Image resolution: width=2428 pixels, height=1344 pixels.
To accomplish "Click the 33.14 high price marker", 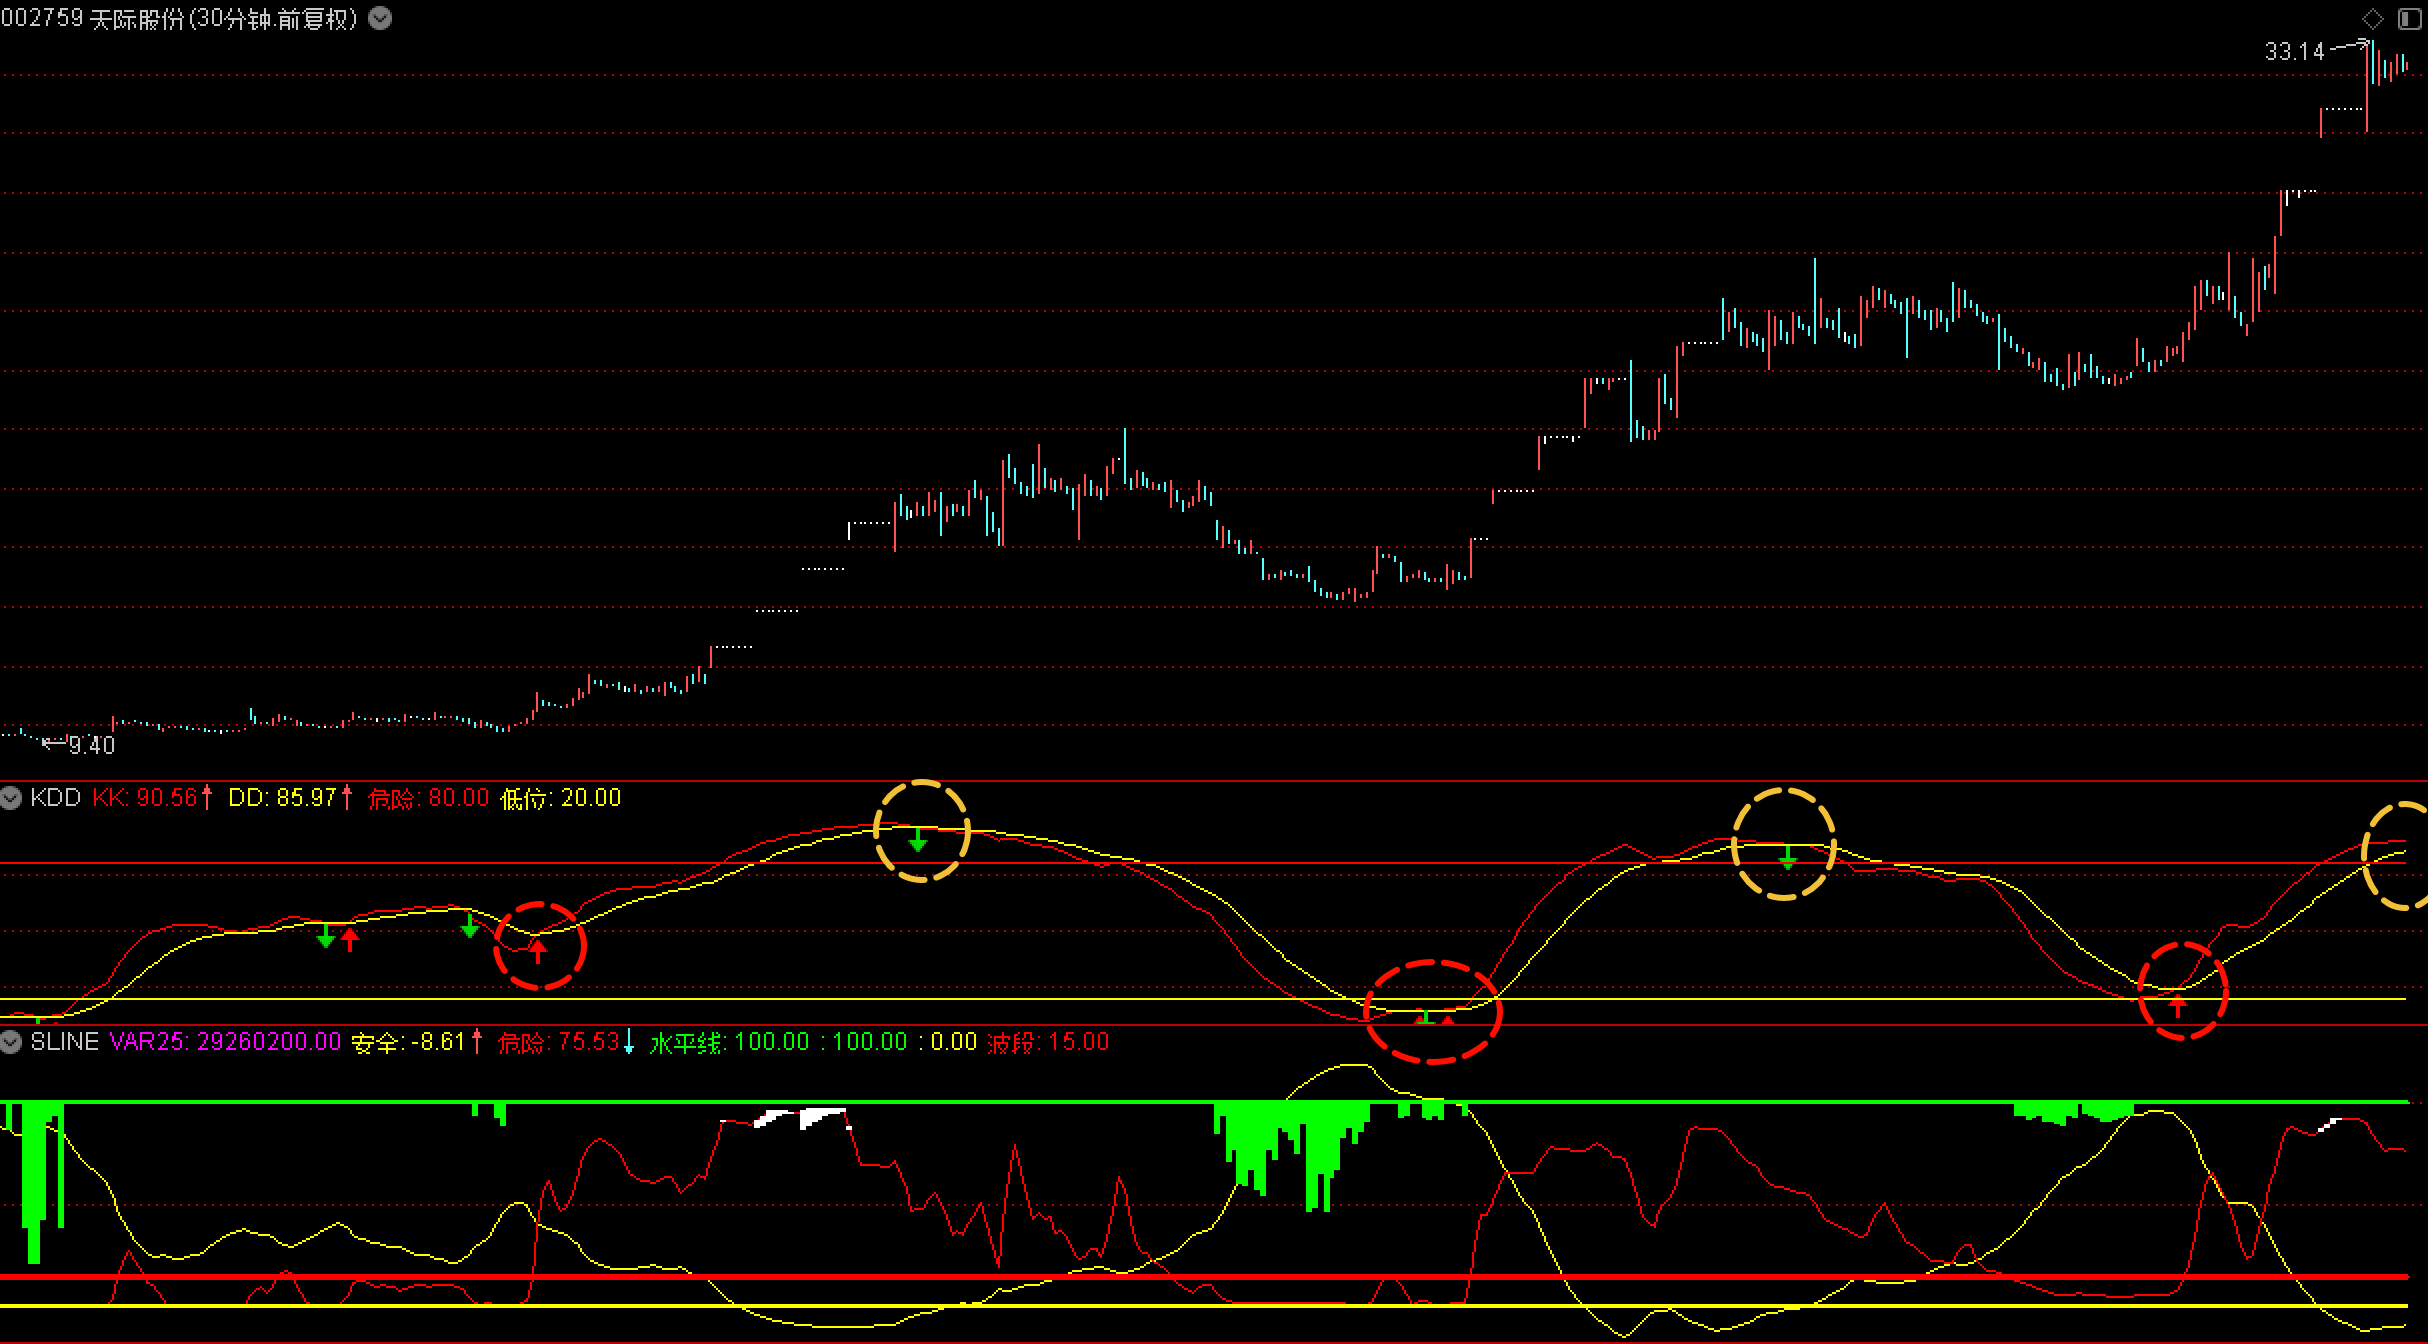I will [2294, 52].
